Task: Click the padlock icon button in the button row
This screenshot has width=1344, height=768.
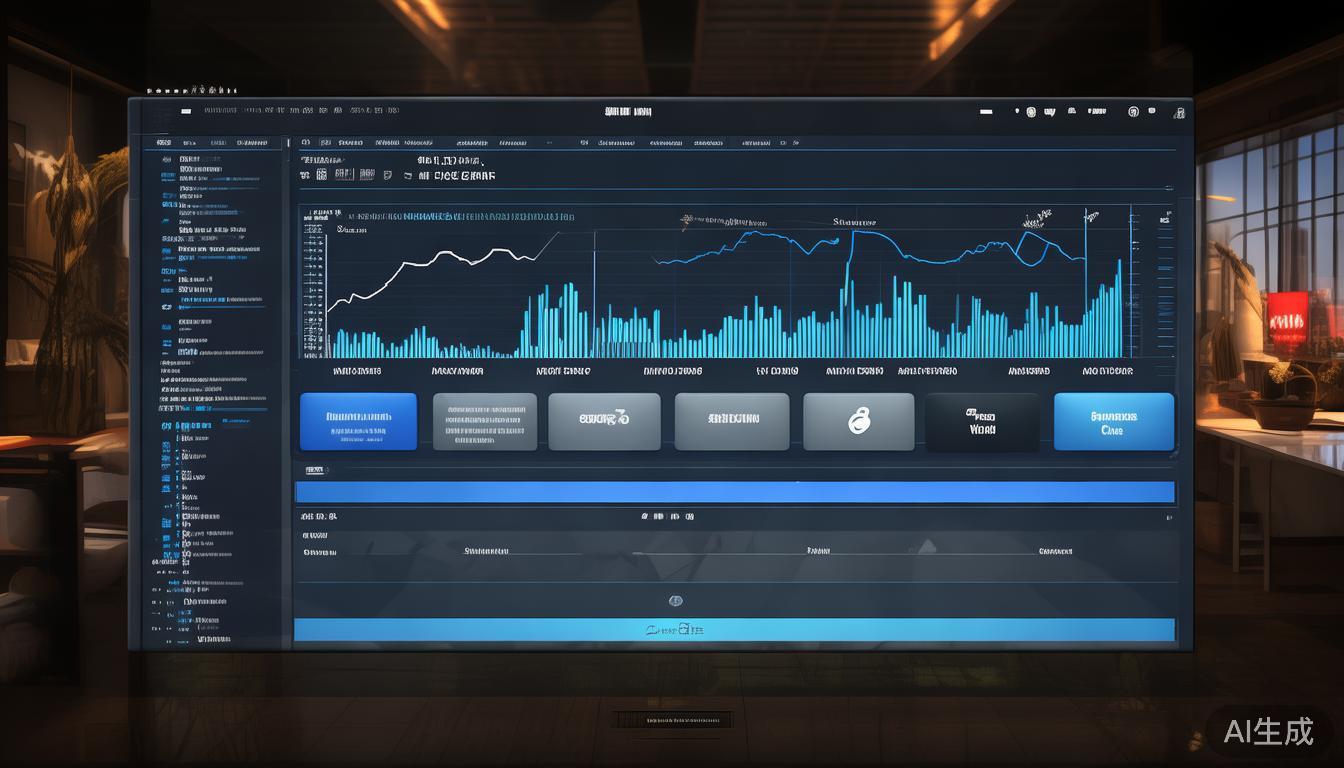Action: coord(858,421)
